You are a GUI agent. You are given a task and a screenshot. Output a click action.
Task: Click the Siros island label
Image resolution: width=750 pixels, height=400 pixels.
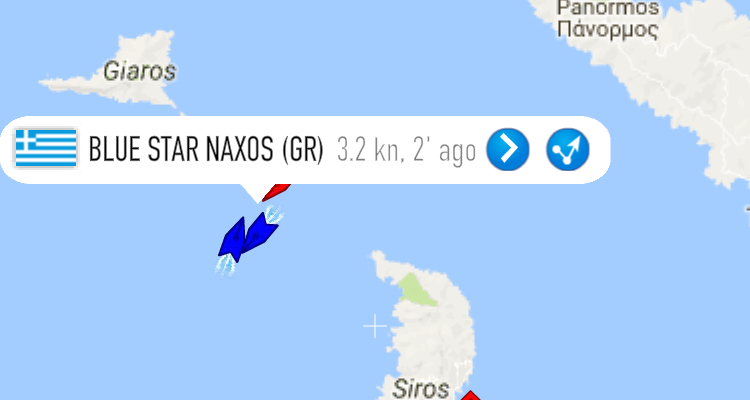pos(420,389)
